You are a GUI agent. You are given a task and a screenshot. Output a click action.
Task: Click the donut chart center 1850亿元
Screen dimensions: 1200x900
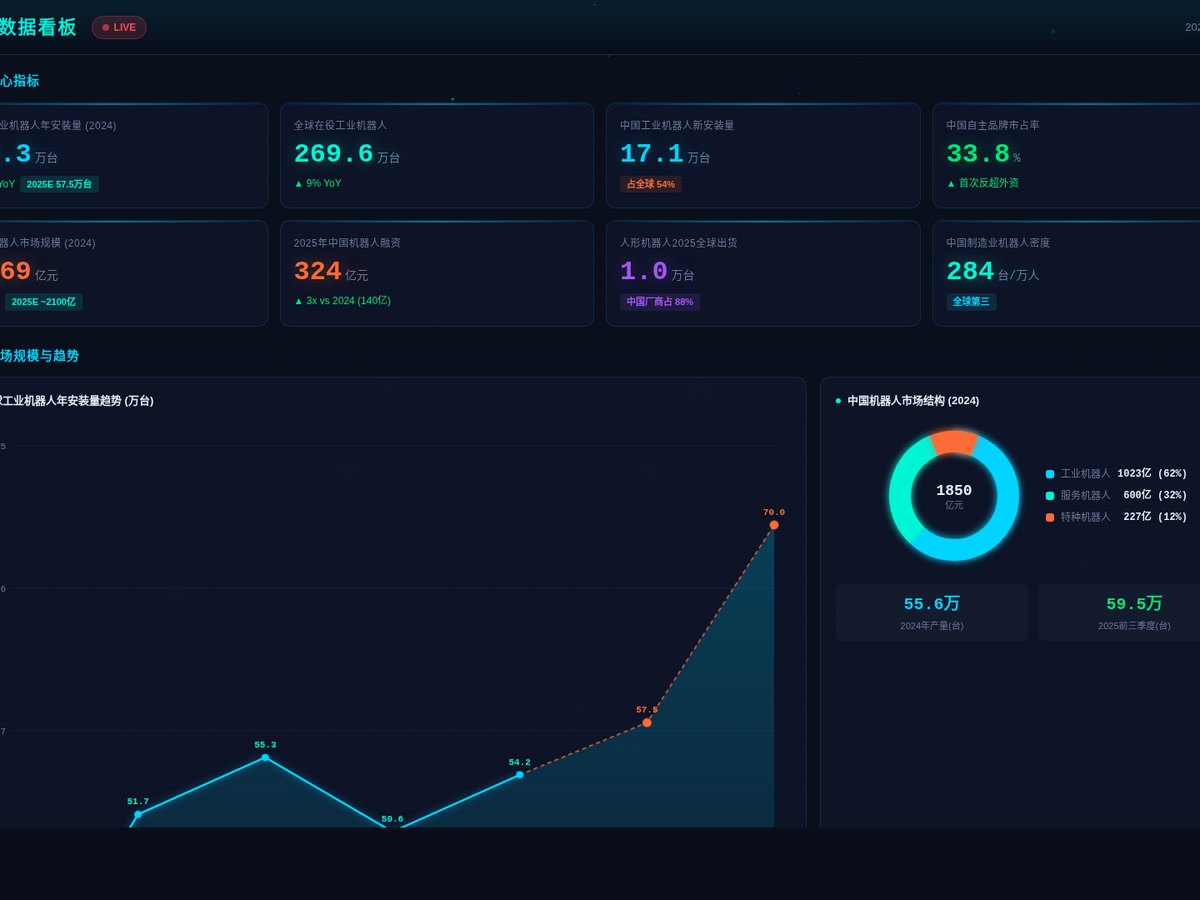(954, 496)
